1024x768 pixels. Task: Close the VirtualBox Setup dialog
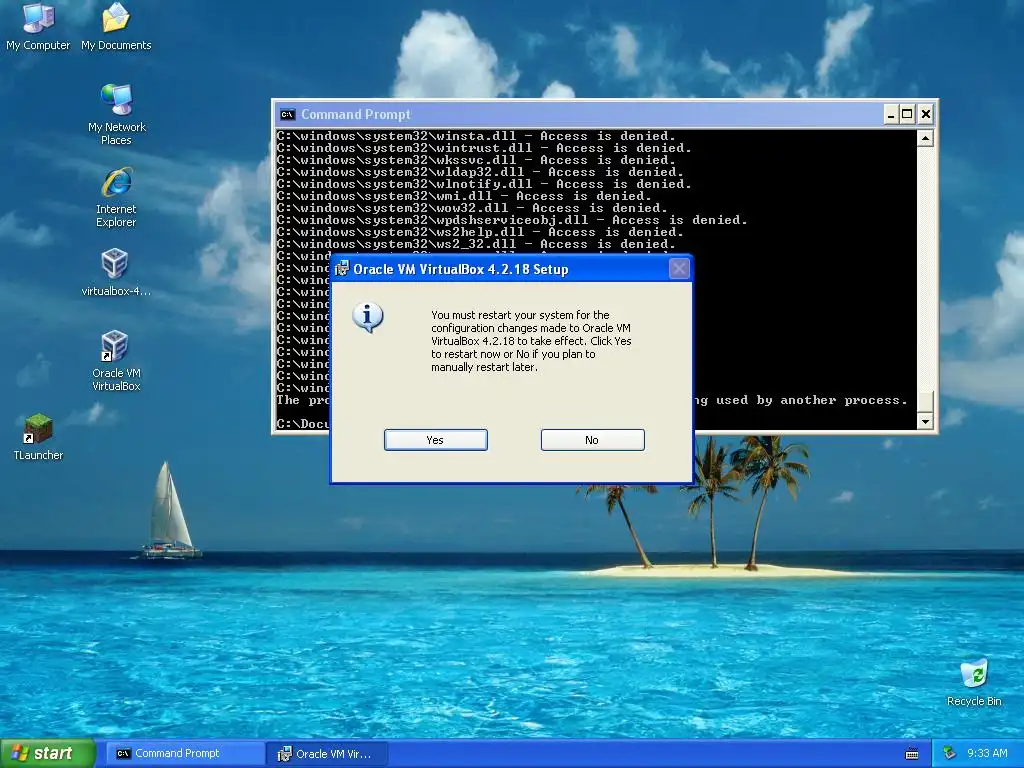pos(679,268)
